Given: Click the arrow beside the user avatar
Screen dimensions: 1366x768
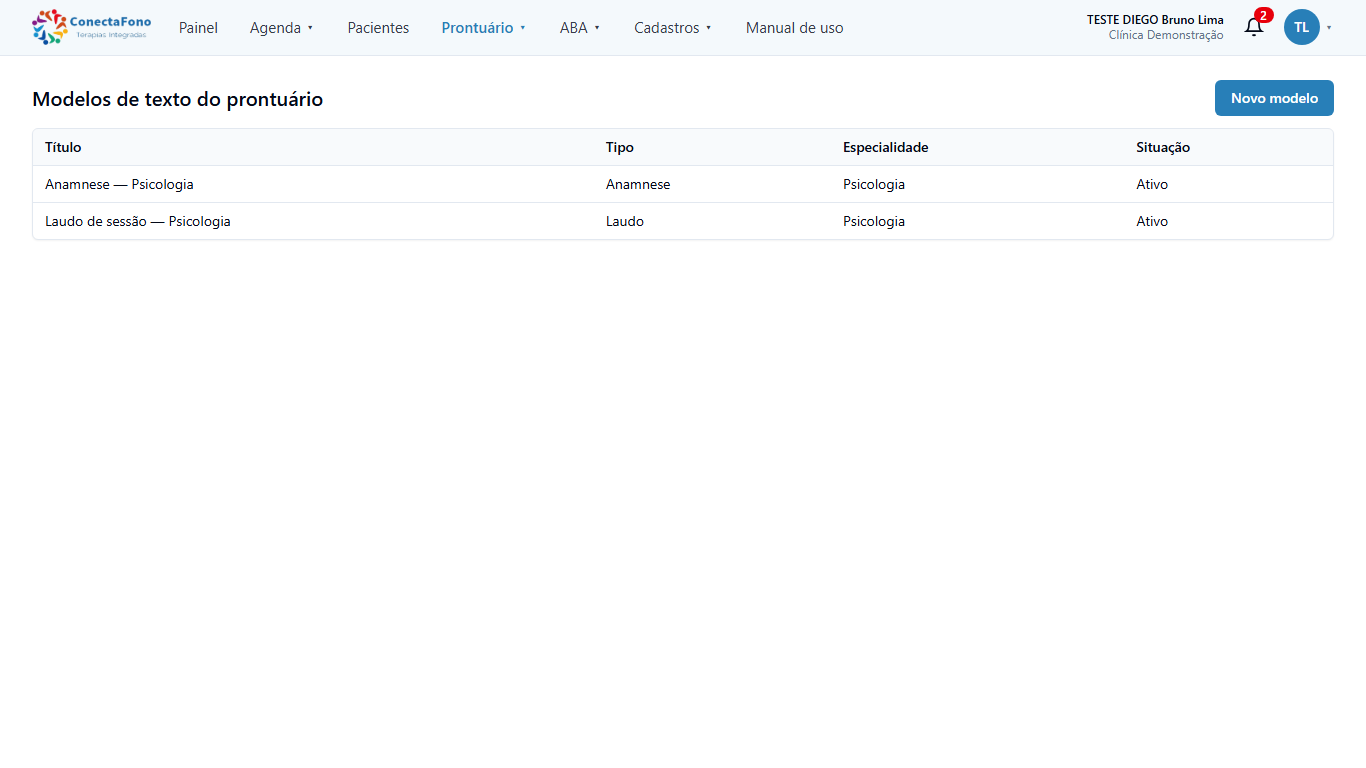Looking at the screenshot, I should click(x=1329, y=28).
